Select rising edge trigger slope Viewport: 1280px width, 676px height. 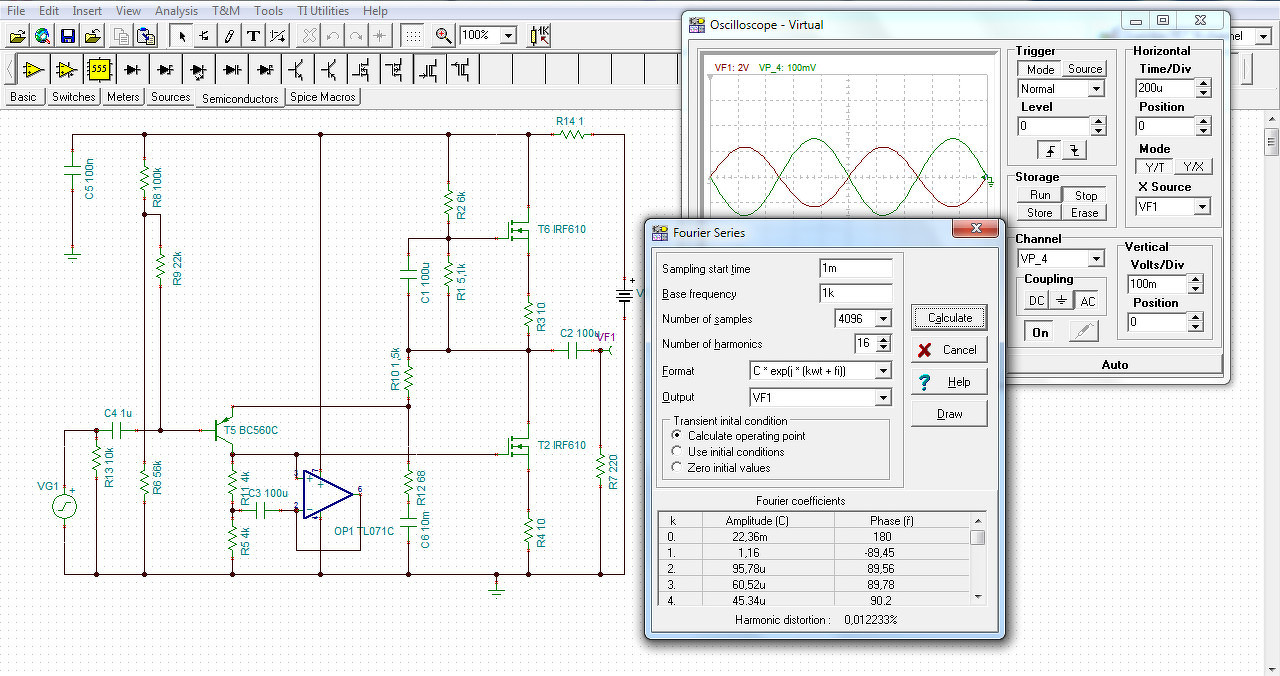[x=1050, y=151]
